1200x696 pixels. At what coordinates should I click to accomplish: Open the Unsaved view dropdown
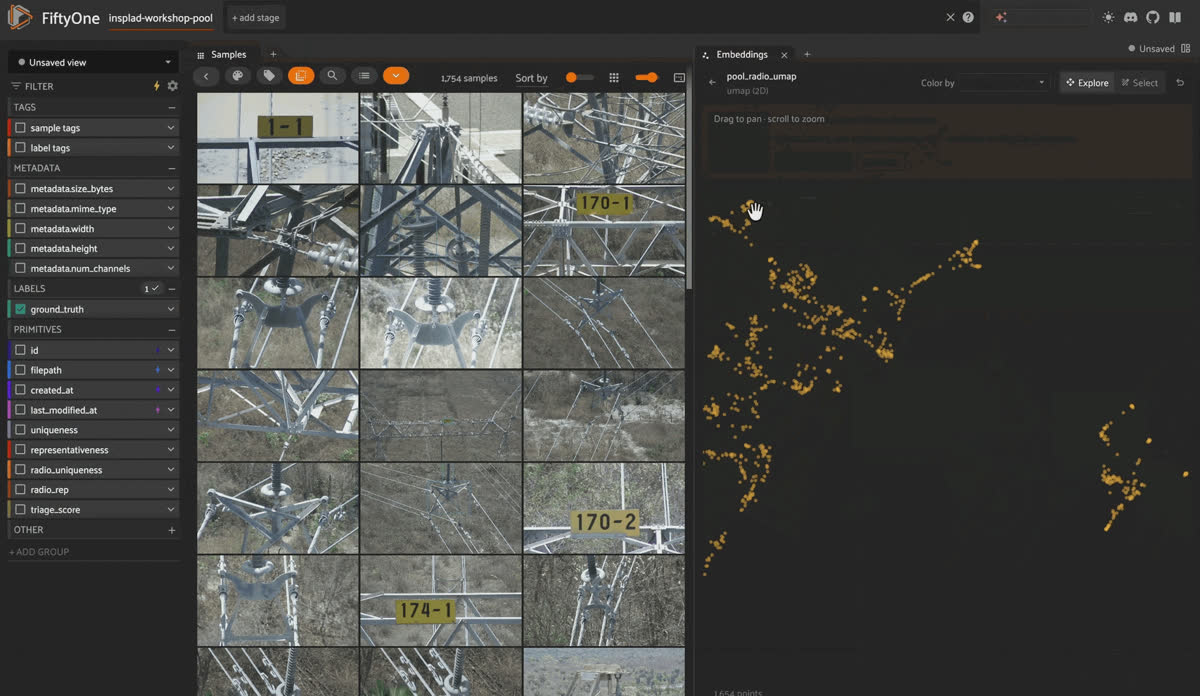(x=93, y=62)
